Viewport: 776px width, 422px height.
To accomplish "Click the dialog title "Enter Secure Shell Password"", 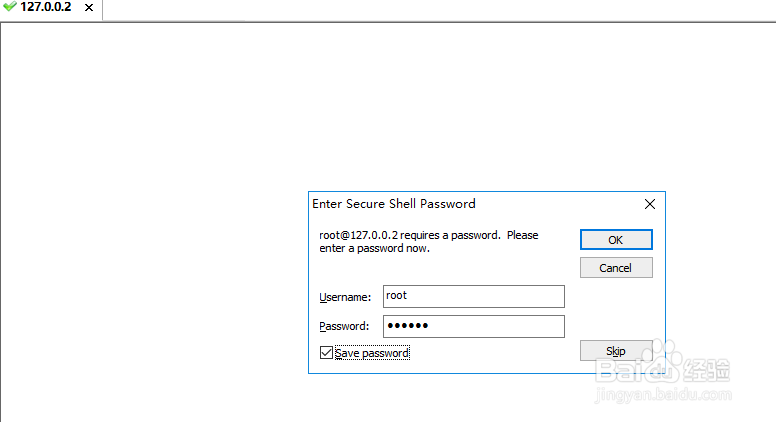I will [x=394, y=204].
